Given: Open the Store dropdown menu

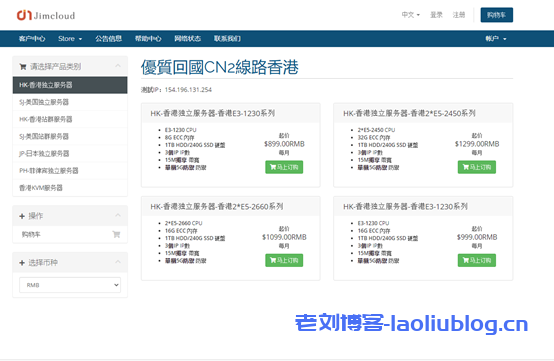Looking at the screenshot, I should click(x=70, y=39).
